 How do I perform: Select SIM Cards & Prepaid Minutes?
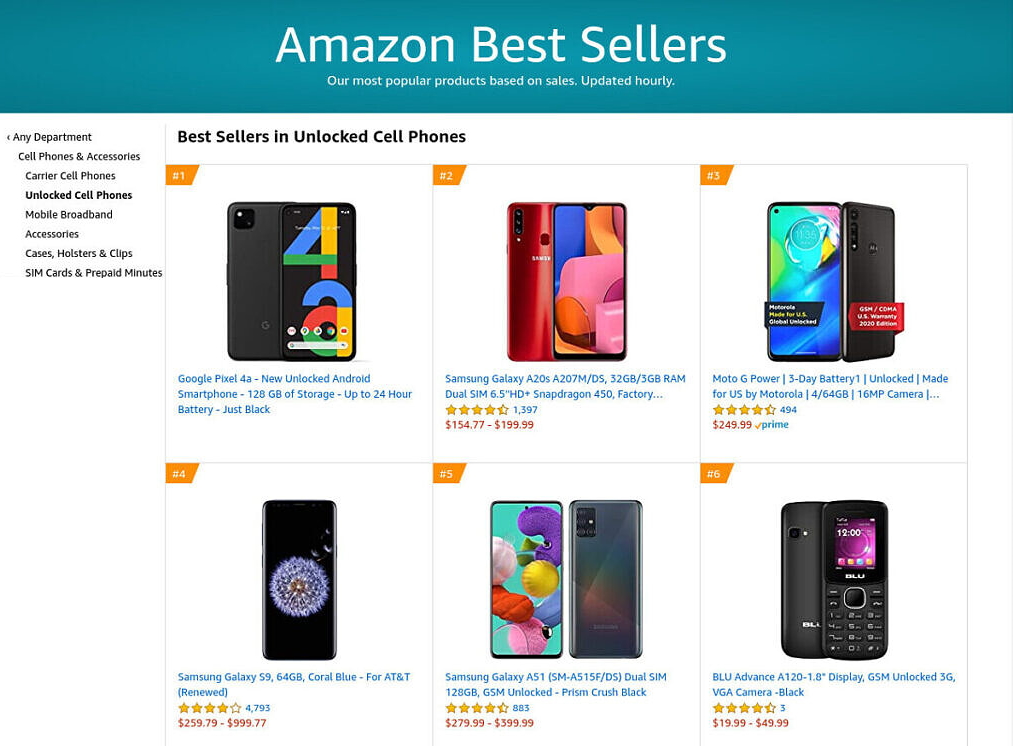point(94,273)
